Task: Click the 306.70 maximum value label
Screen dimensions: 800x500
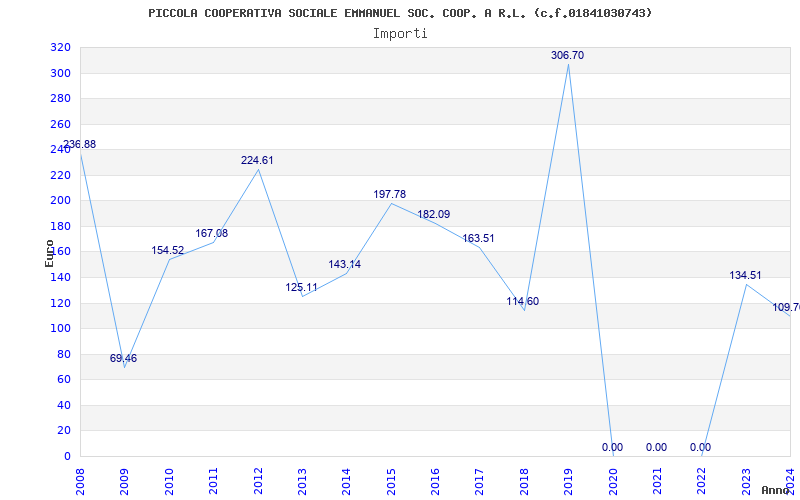Action: click(567, 56)
